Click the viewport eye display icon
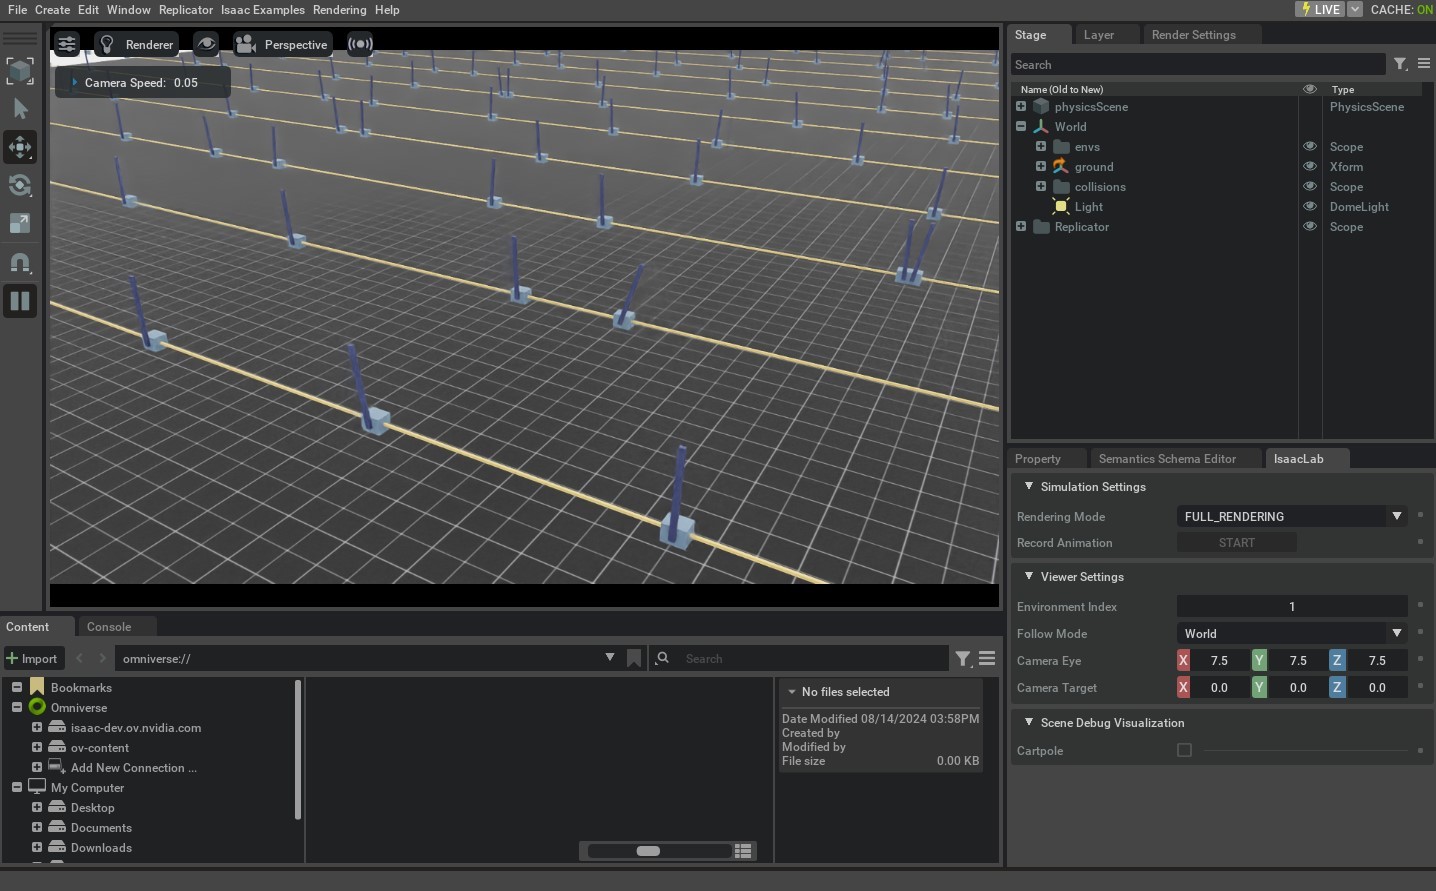This screenshot has width=1436, height=891. [206, 44]
